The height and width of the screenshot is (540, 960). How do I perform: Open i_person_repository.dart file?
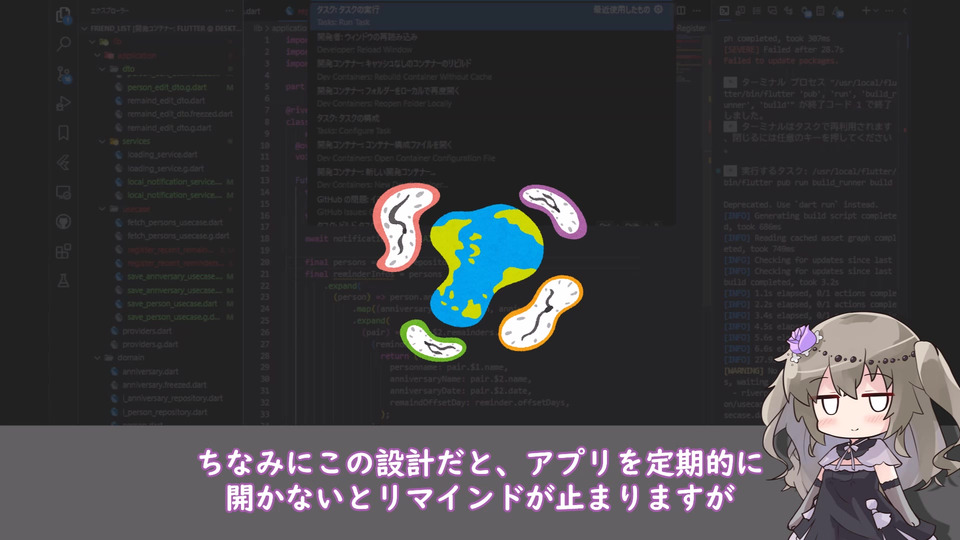pos(165,412)
